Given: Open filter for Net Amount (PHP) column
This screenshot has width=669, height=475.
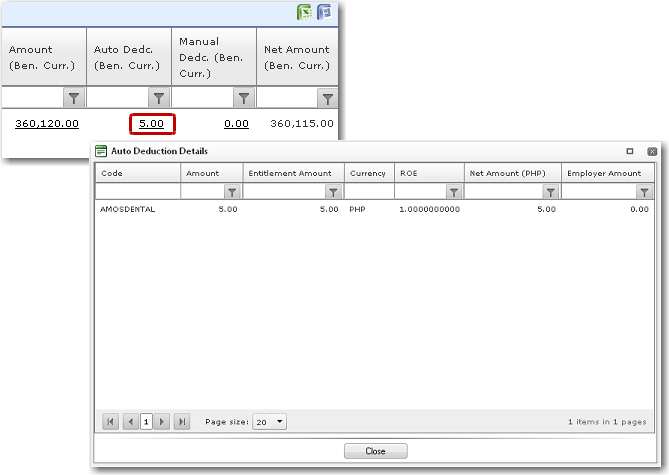Looking at the screenshot, I should click(x=550, y=192).
